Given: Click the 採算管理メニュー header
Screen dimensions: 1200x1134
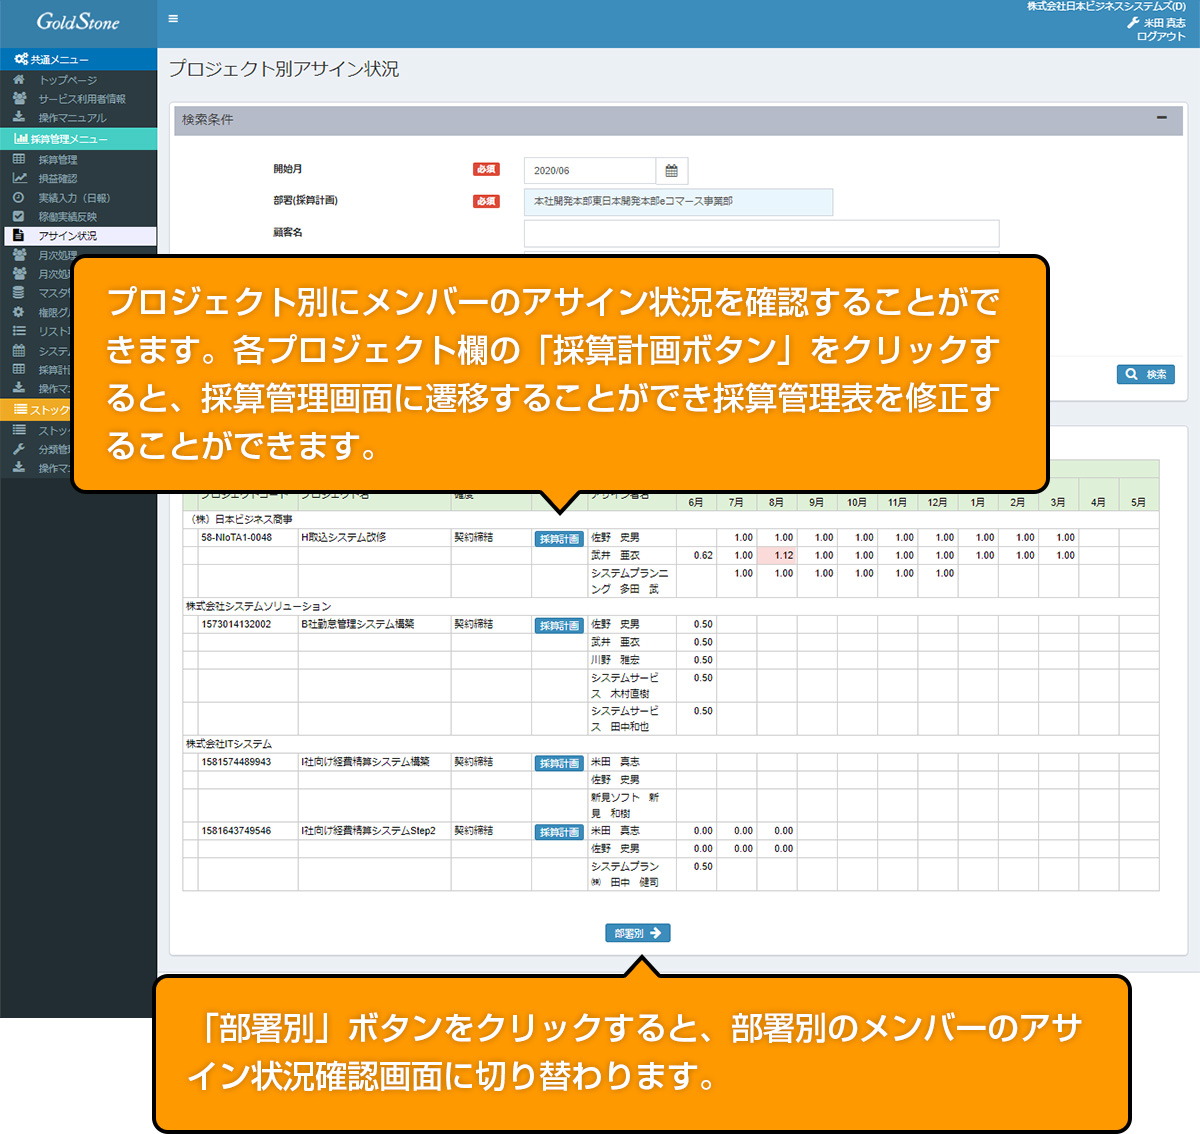Looking at the screenshot, I should [78, 139].
